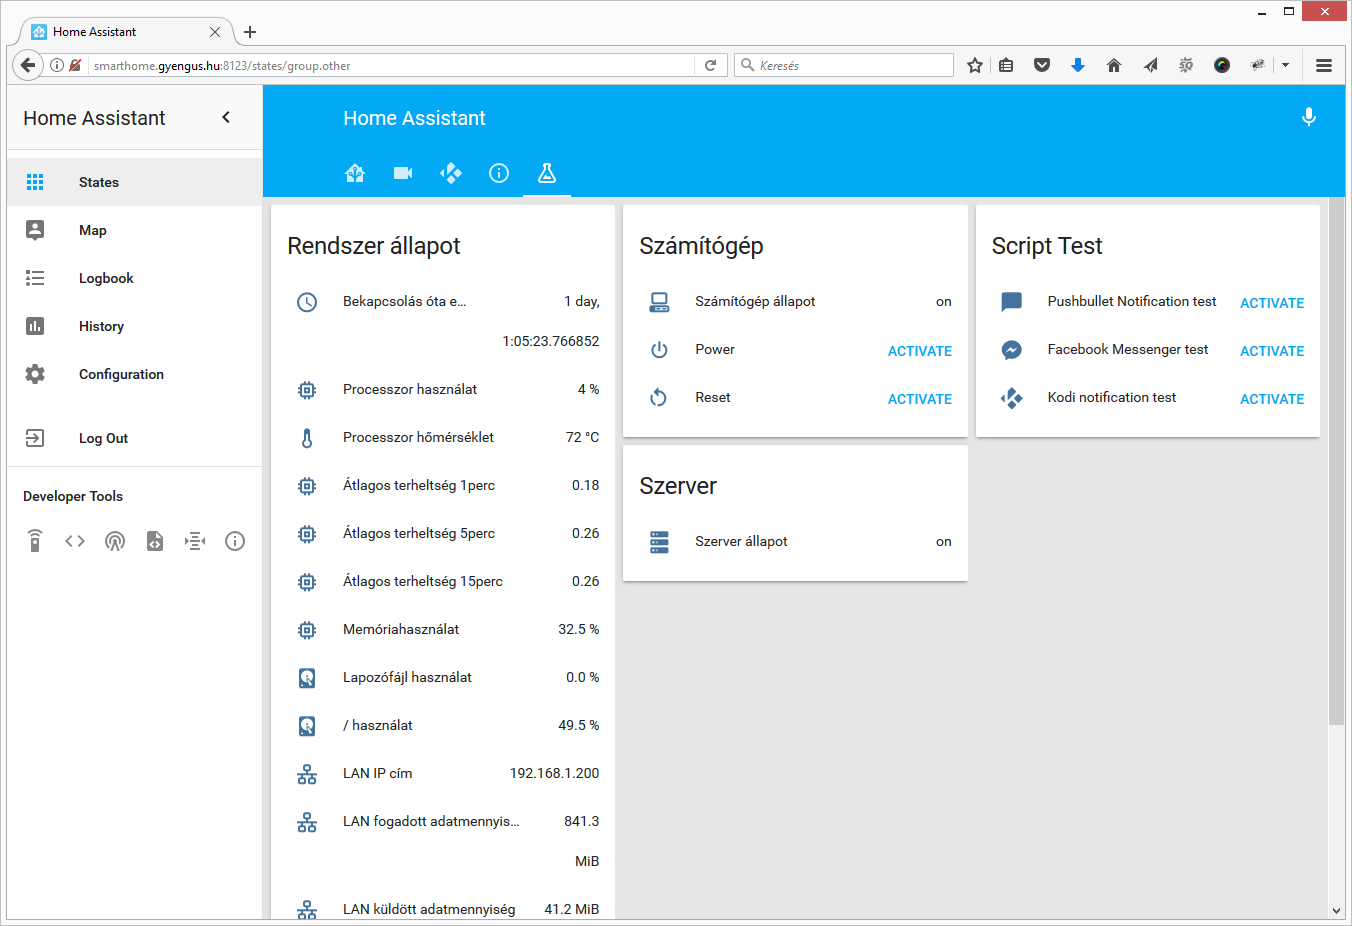
Task: Go to Logbook in the sidebar
Action: coord(106,278)
